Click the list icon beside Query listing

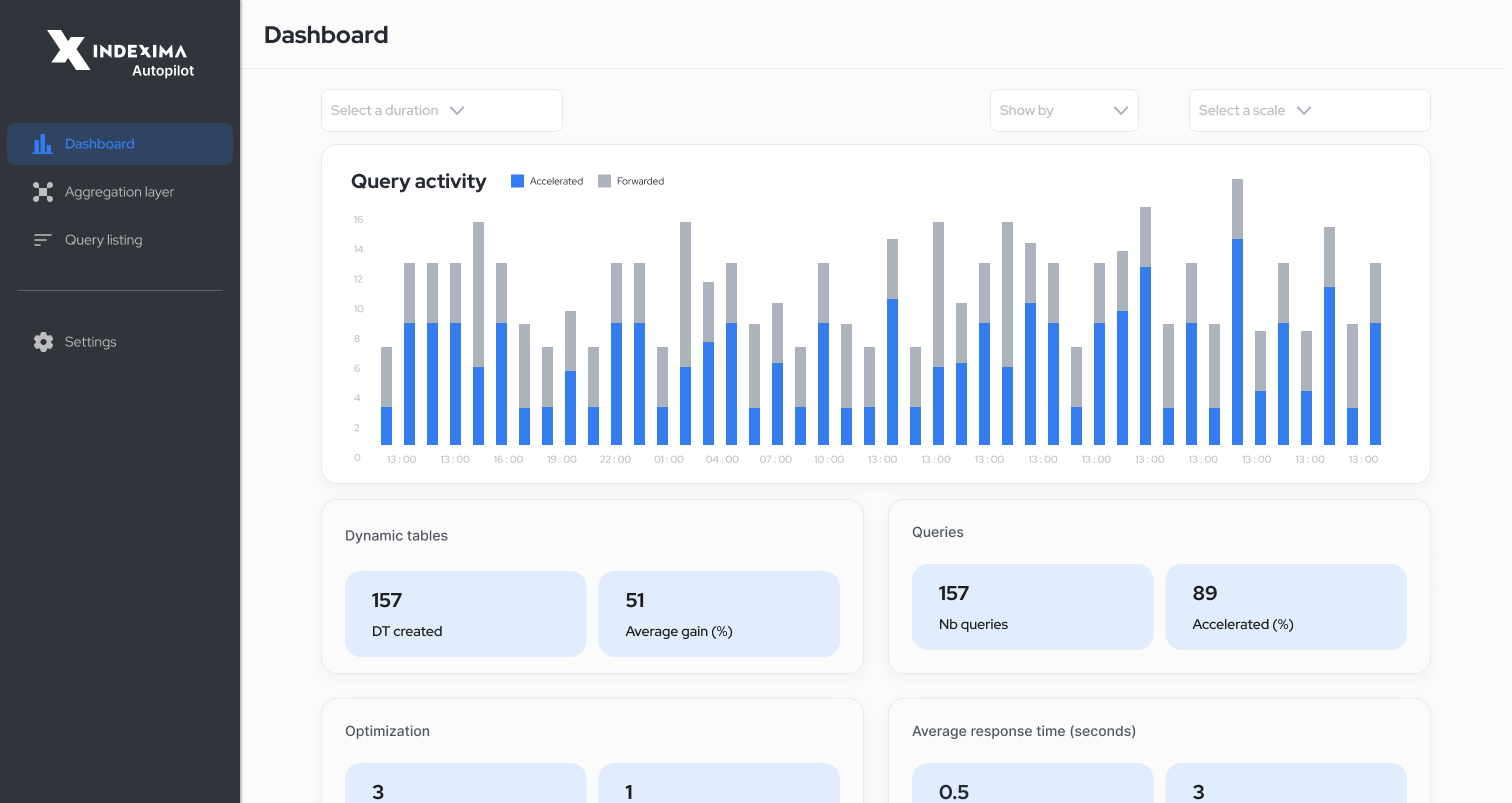(43, 239)
